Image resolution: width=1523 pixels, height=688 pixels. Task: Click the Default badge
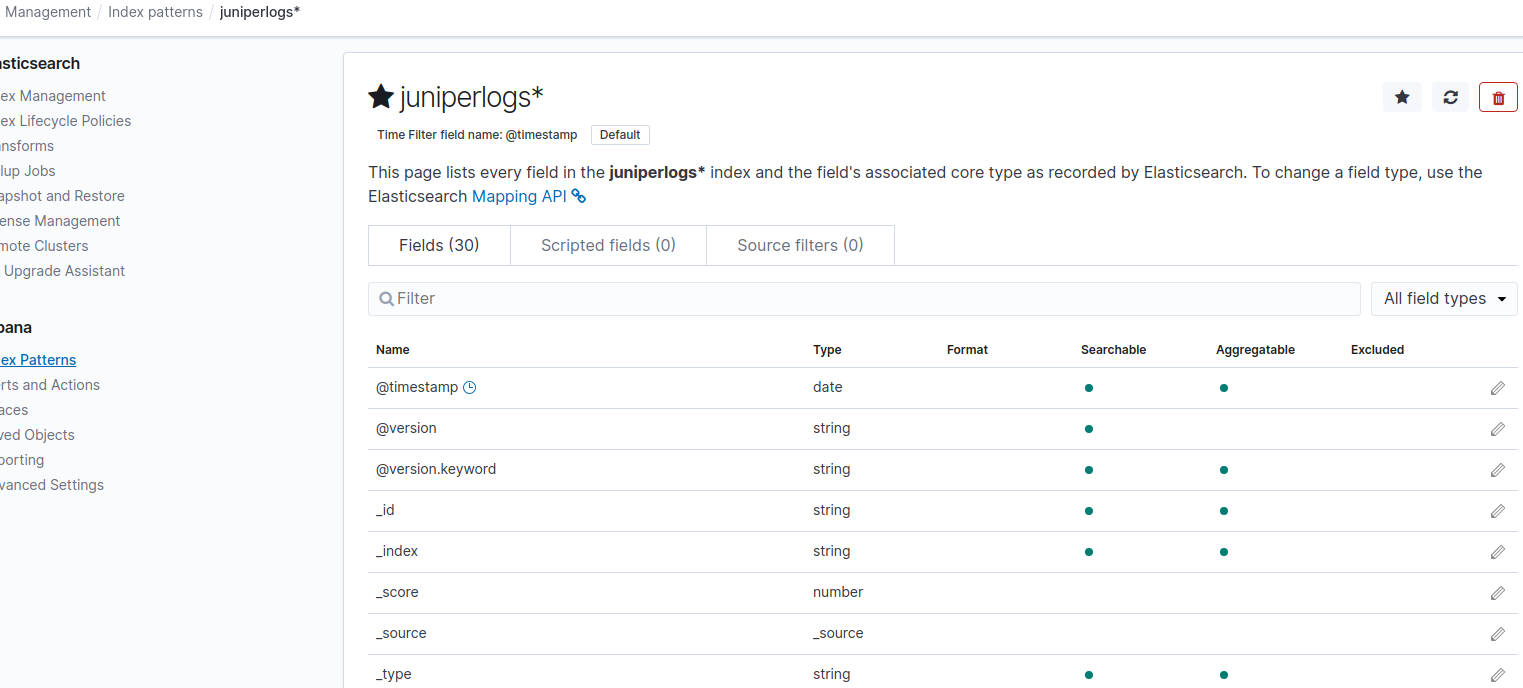(x=620, y=135)
